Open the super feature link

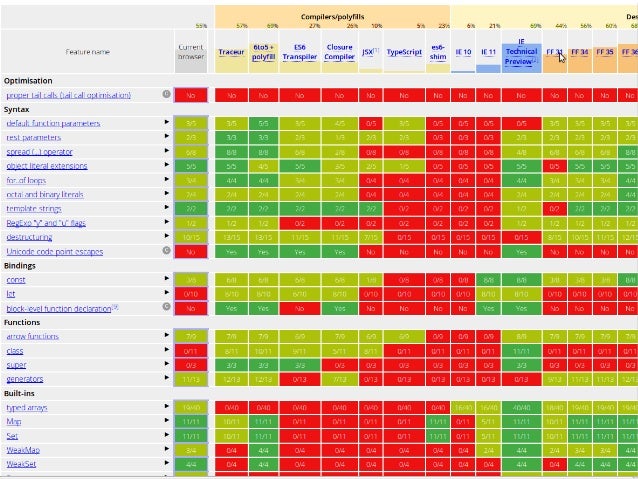coord(16,365)
